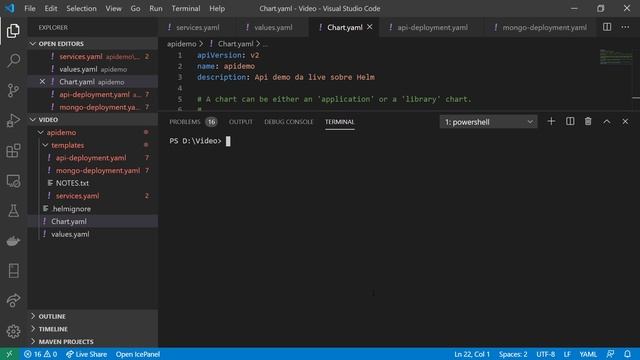
Task: Open the Extensions view
Action: (x=13, y=151)
